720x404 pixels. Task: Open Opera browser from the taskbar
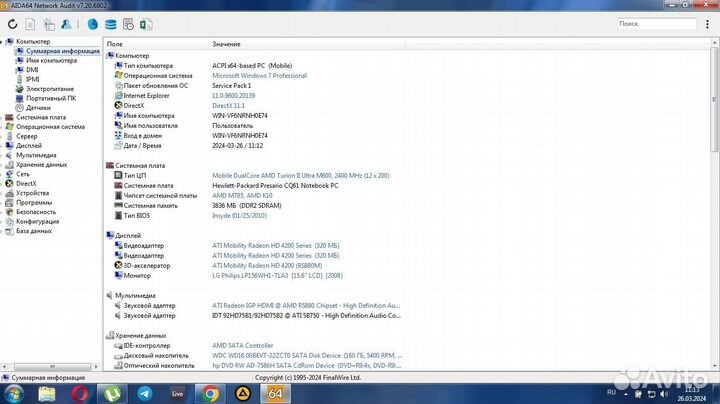pos(79,394)
